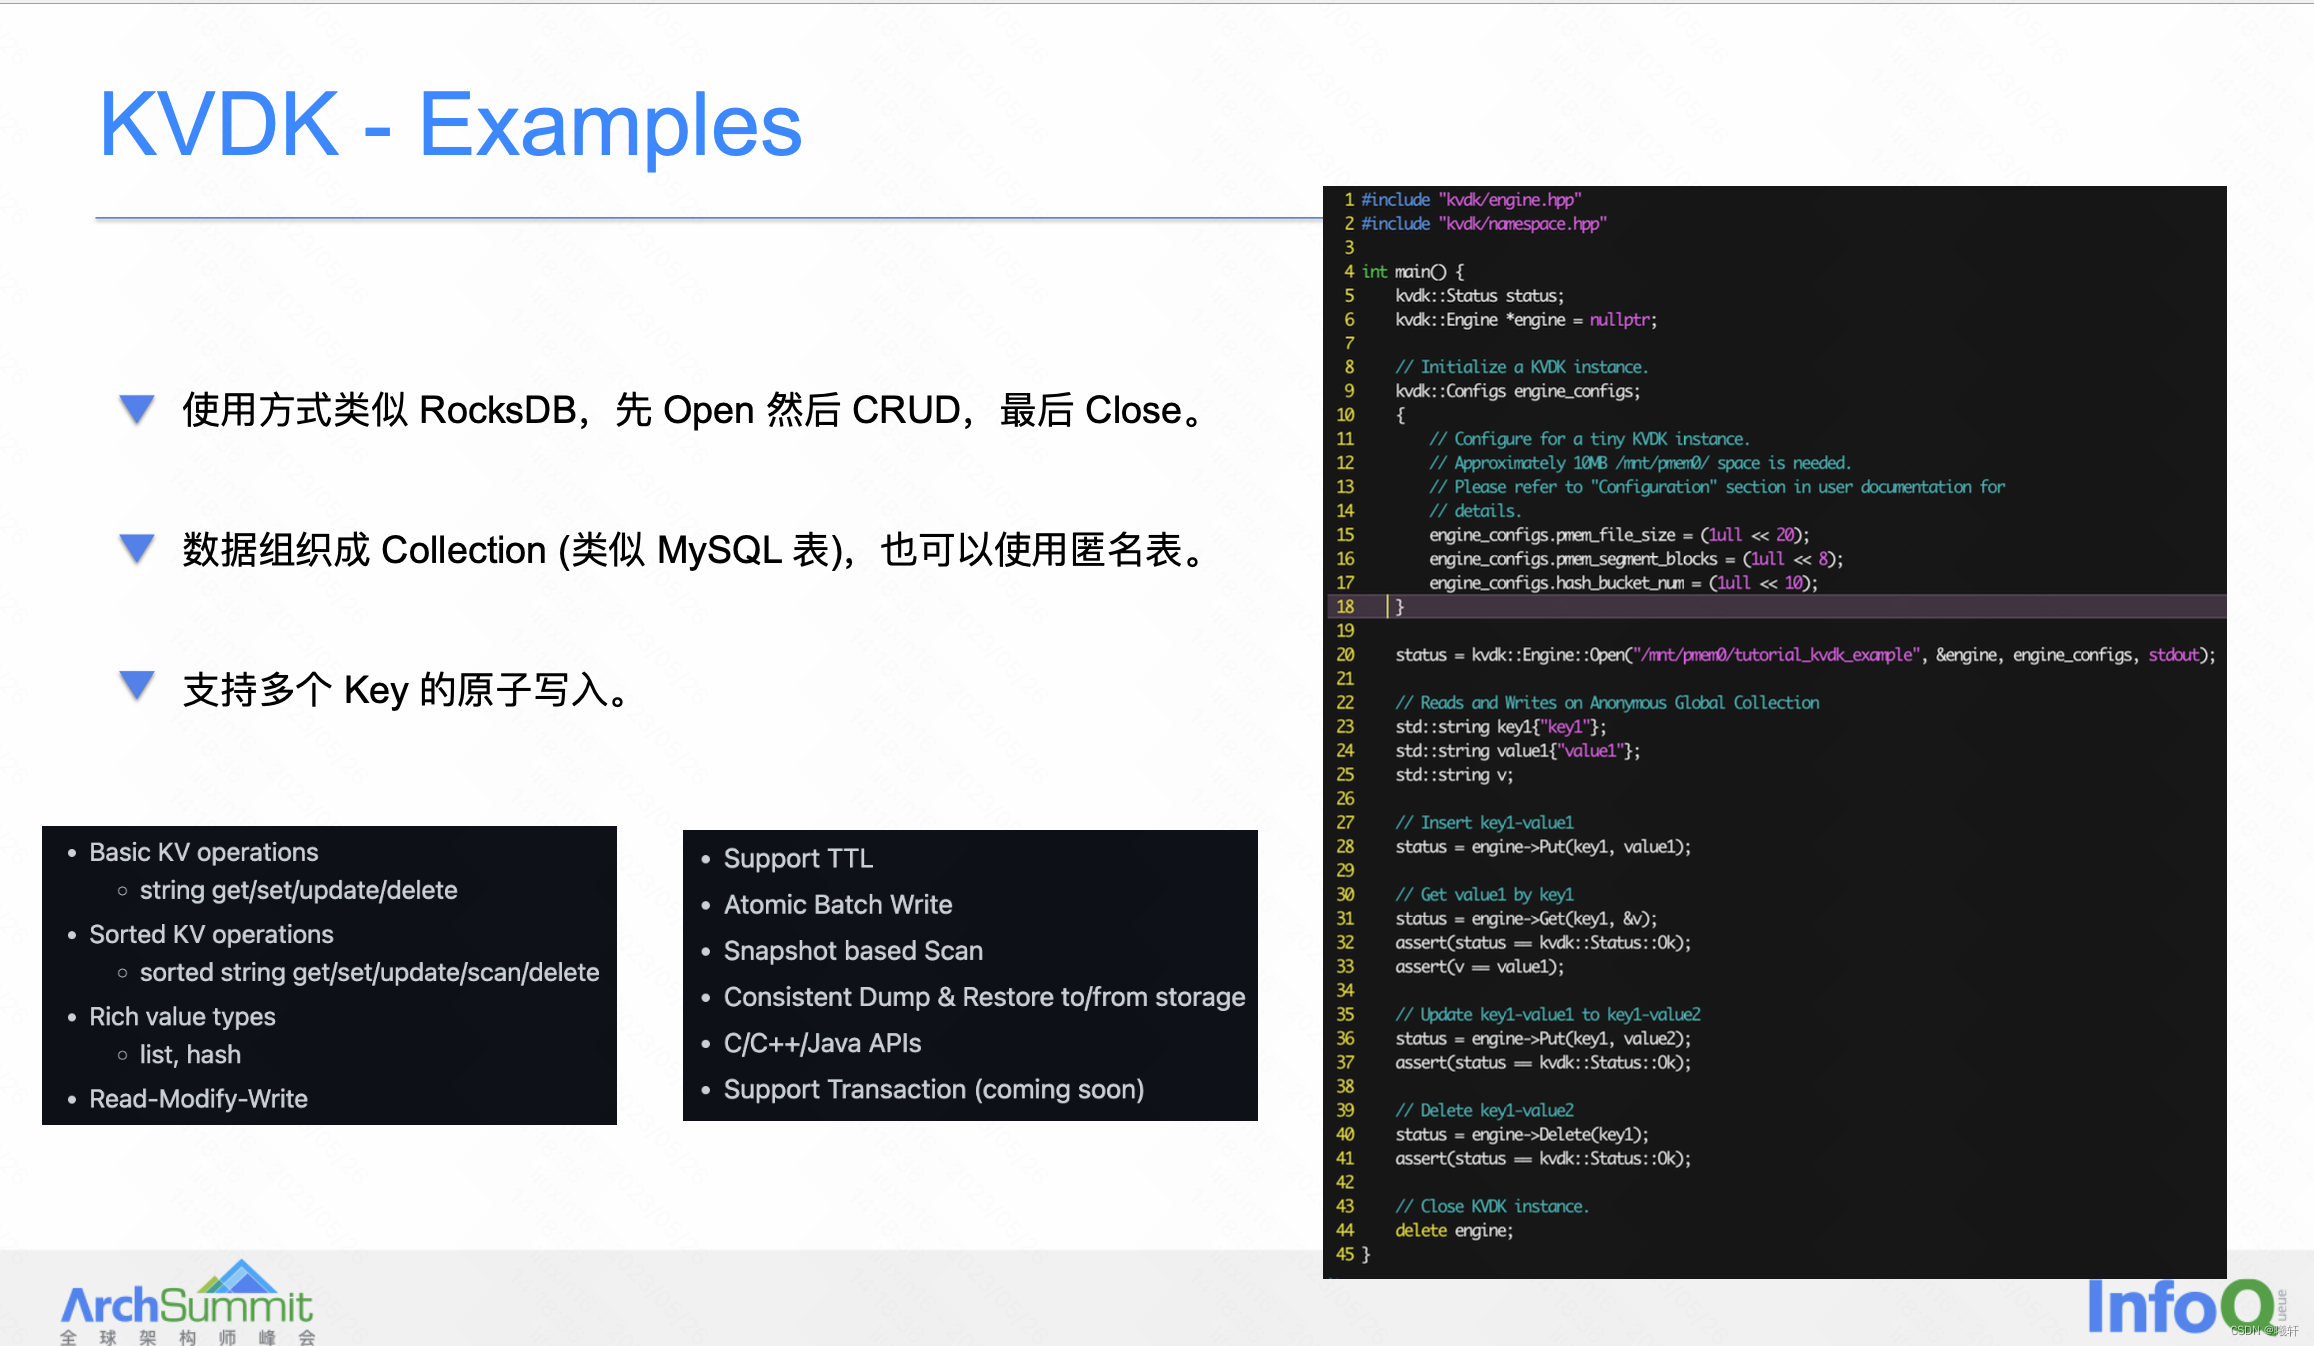Image resolution: width=2314 pixels, height=1346 pixels.
Task: Click 'Sorted KV operations' list item
Action: coord(211,934)
